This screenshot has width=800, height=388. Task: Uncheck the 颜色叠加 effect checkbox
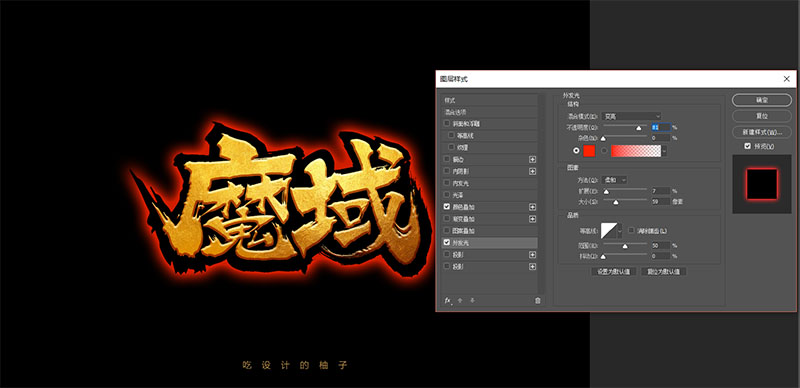click(x=447, y=207)
